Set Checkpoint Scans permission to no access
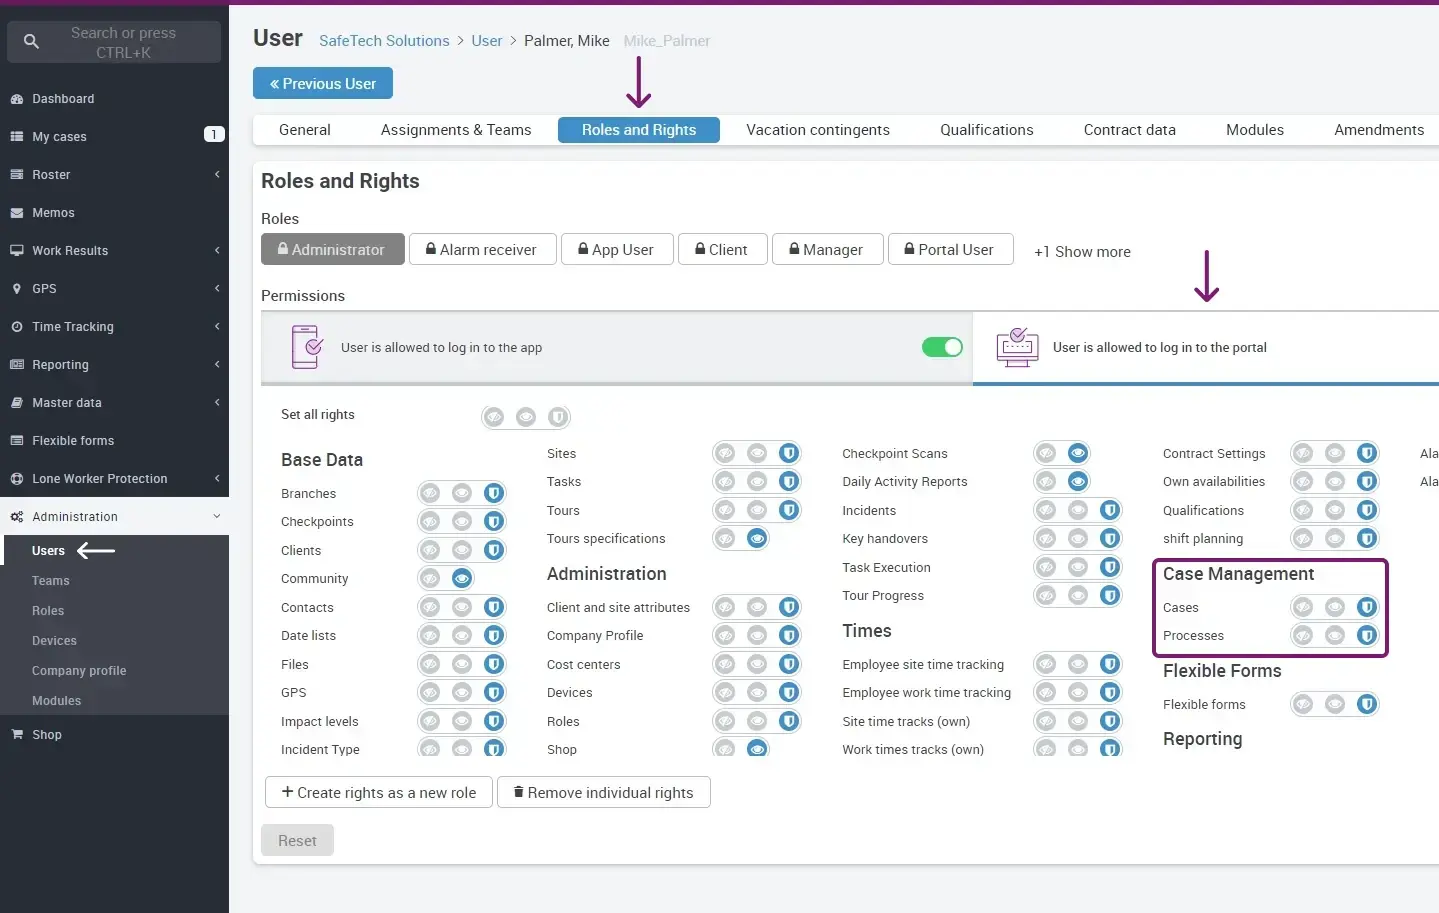 1046,453
